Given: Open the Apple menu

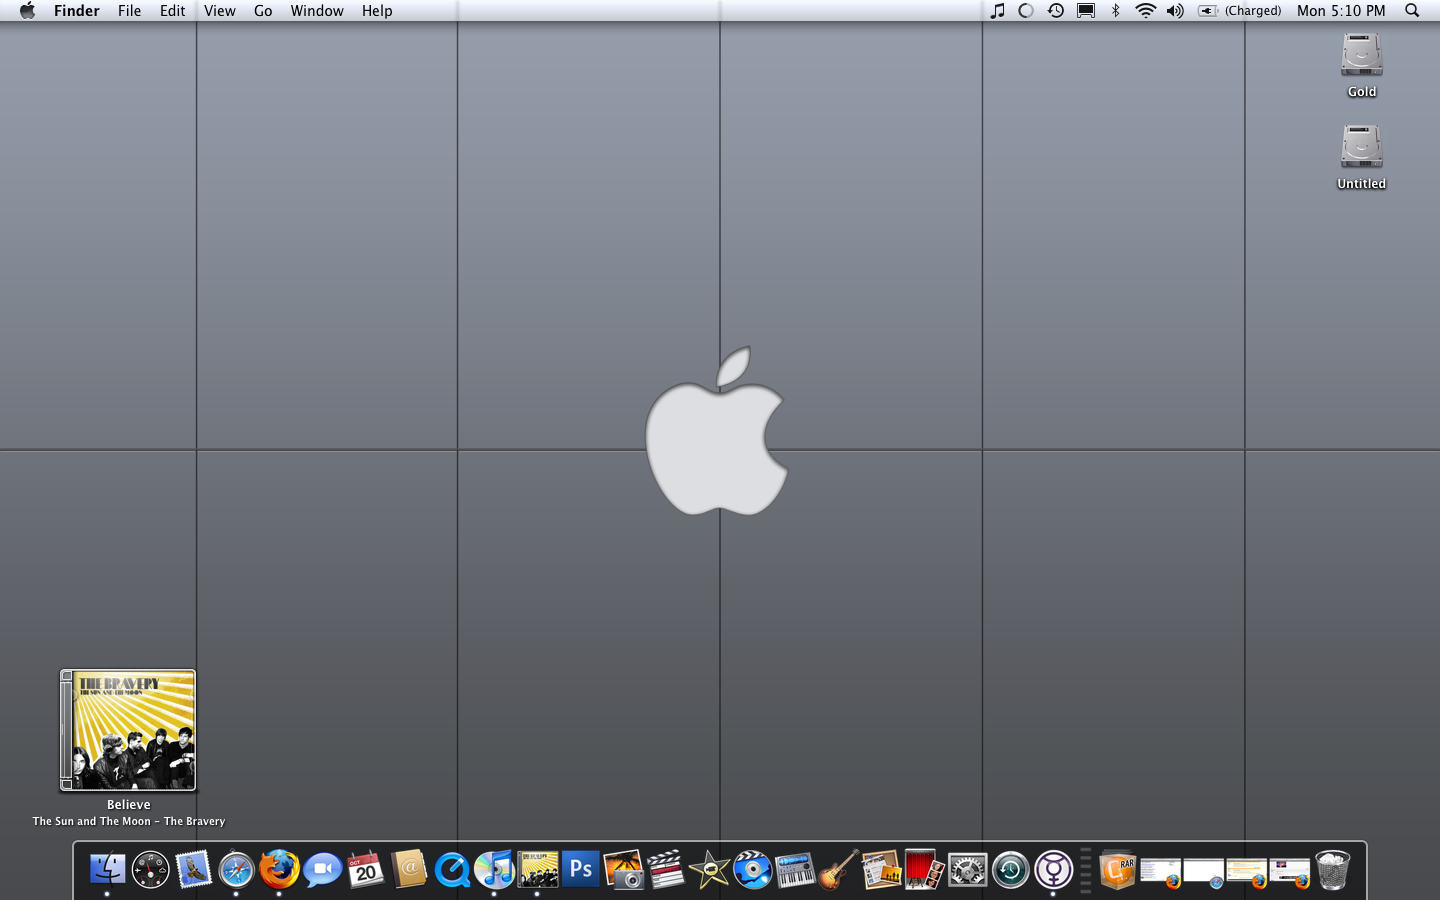Looking at the screenshot, I should point(27,11).
